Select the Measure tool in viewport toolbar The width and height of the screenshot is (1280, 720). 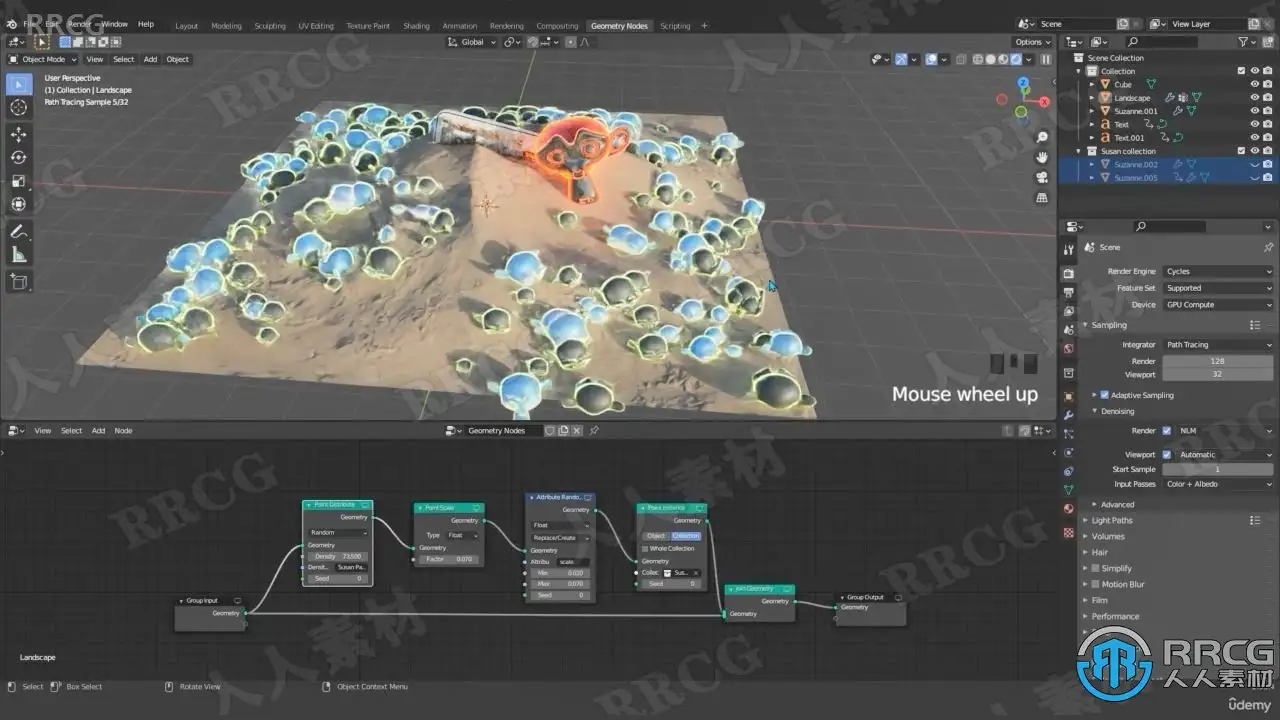(x=18, y=255)
